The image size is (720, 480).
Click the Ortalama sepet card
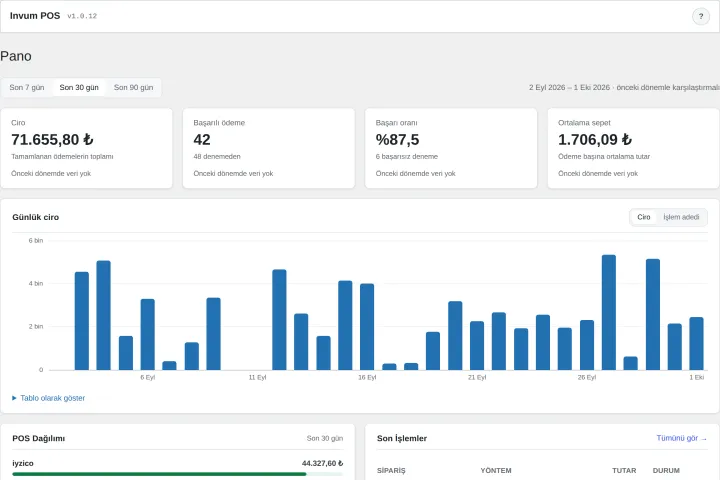point(633,148)
